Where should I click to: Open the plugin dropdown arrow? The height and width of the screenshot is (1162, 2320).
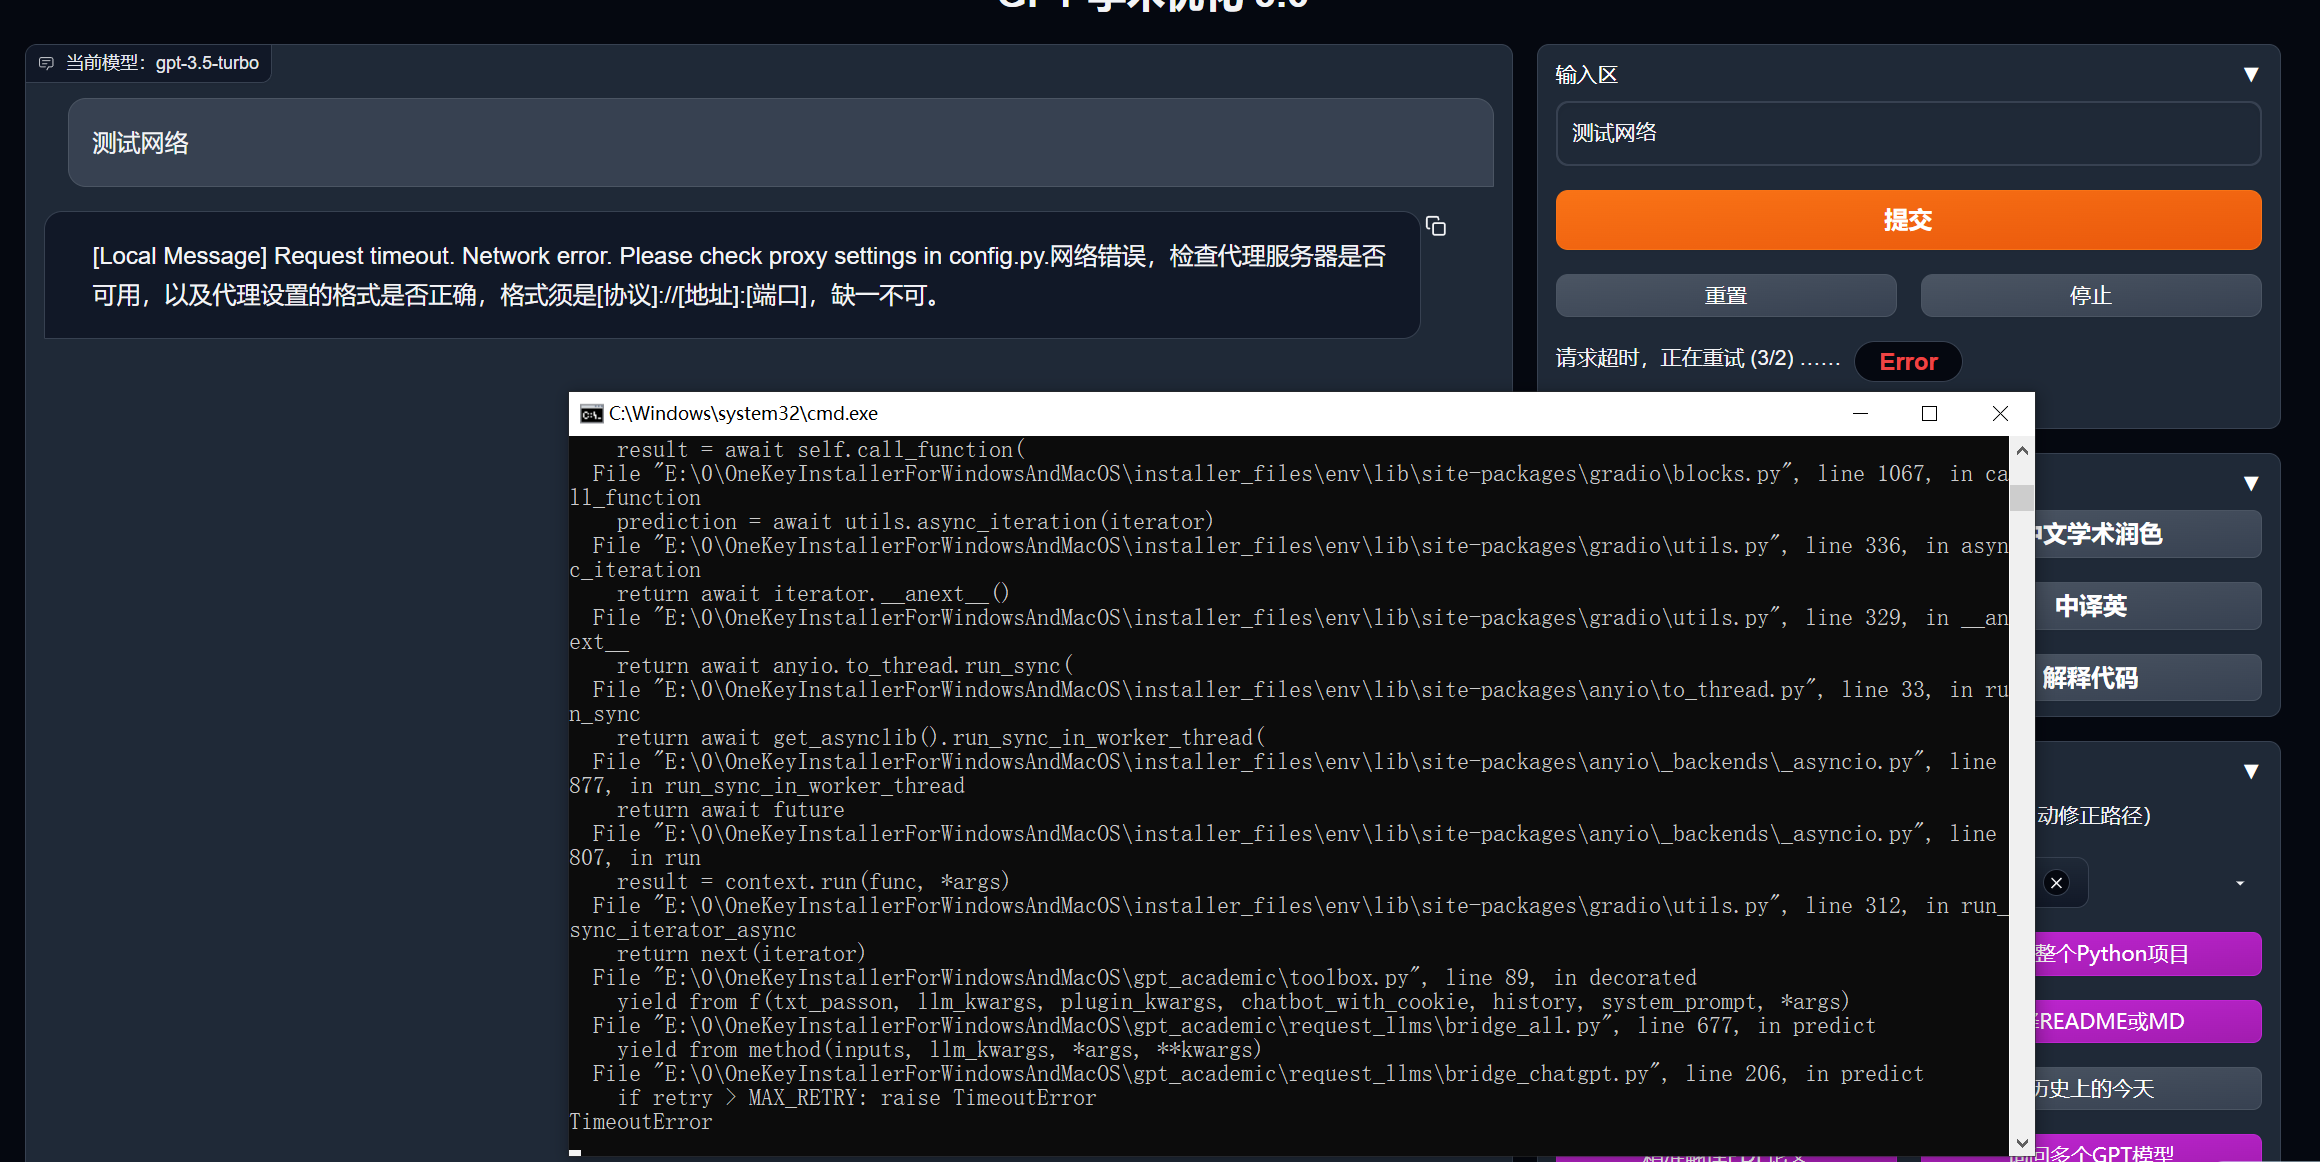pyautogui.click(x=2240, y=883)
